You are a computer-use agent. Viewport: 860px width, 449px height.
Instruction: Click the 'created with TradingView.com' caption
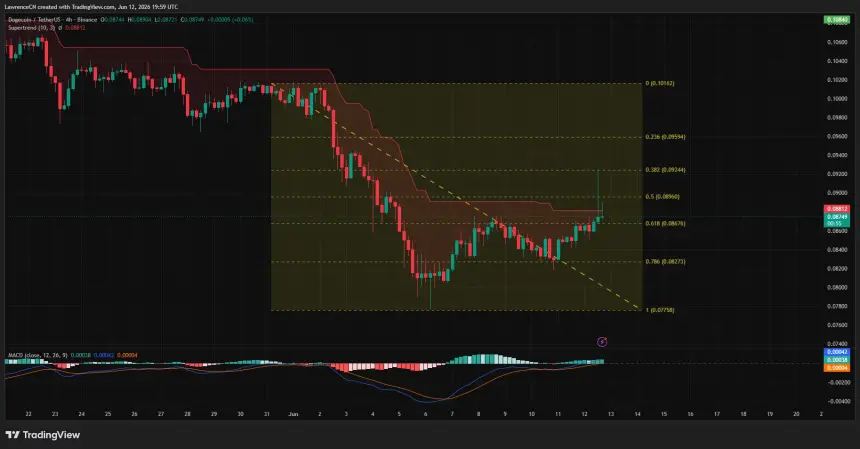coord(77,7)
